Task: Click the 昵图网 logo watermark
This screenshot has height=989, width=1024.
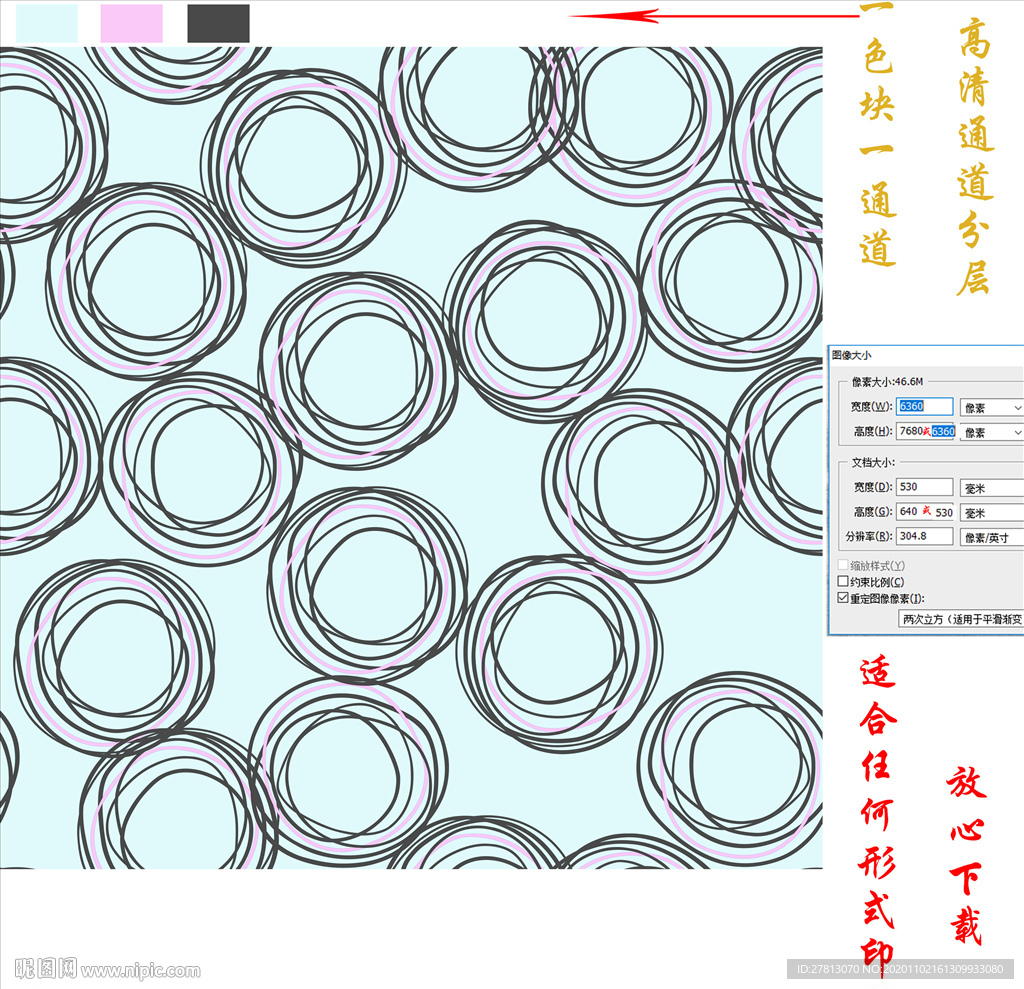Action: (x=46, y=969)
